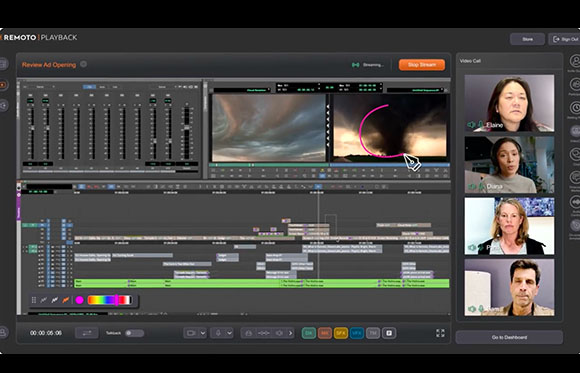The height and width of the screenshot is (373, 580).
Task: Select the blonde woman's video tile
Action: tap(509, 226)
